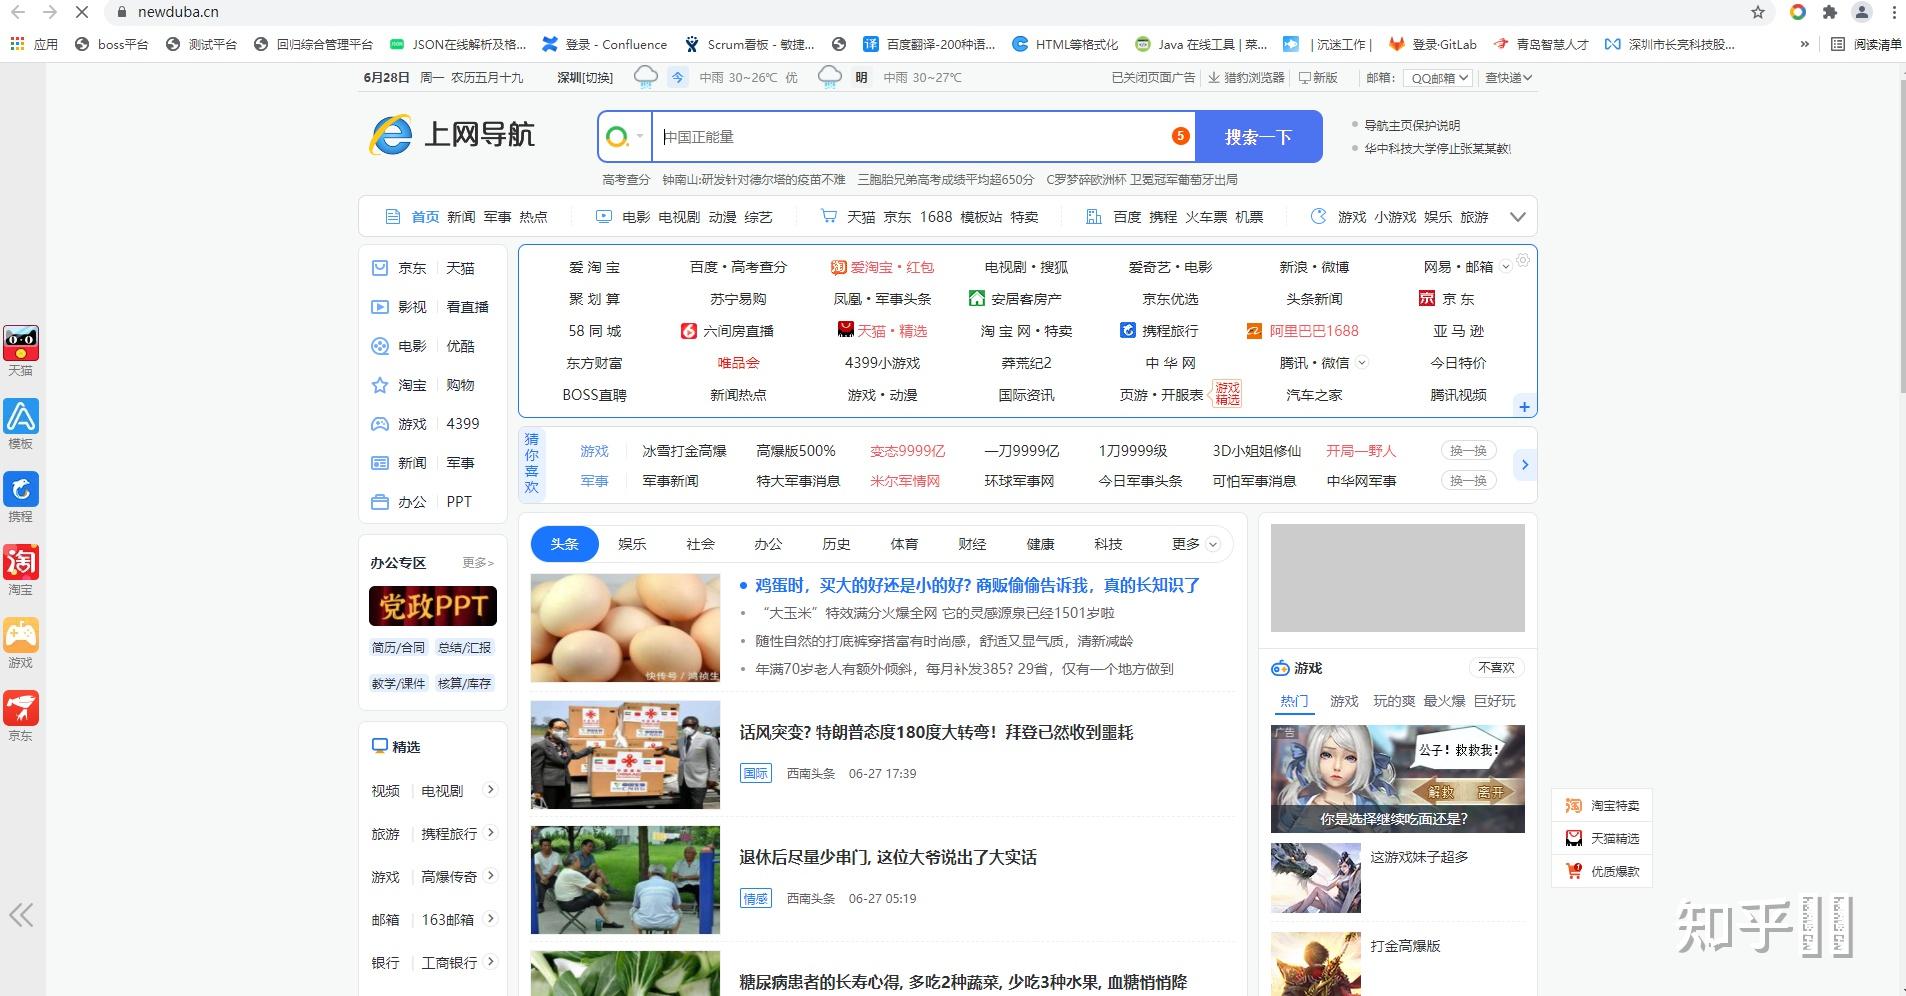Click the 不喜欢 button in games panel
1906x996 pixels.
click(x=1497, y=668)
